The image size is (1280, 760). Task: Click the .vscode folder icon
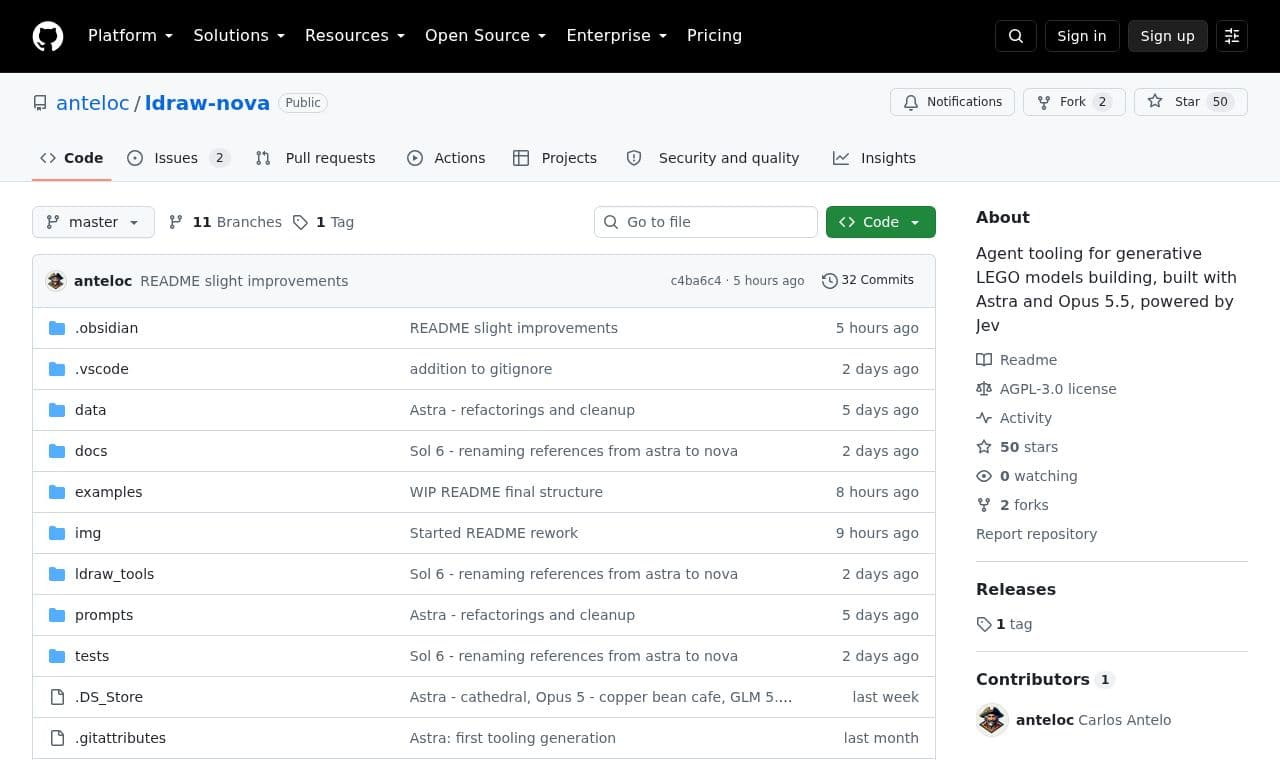[57, 369]
